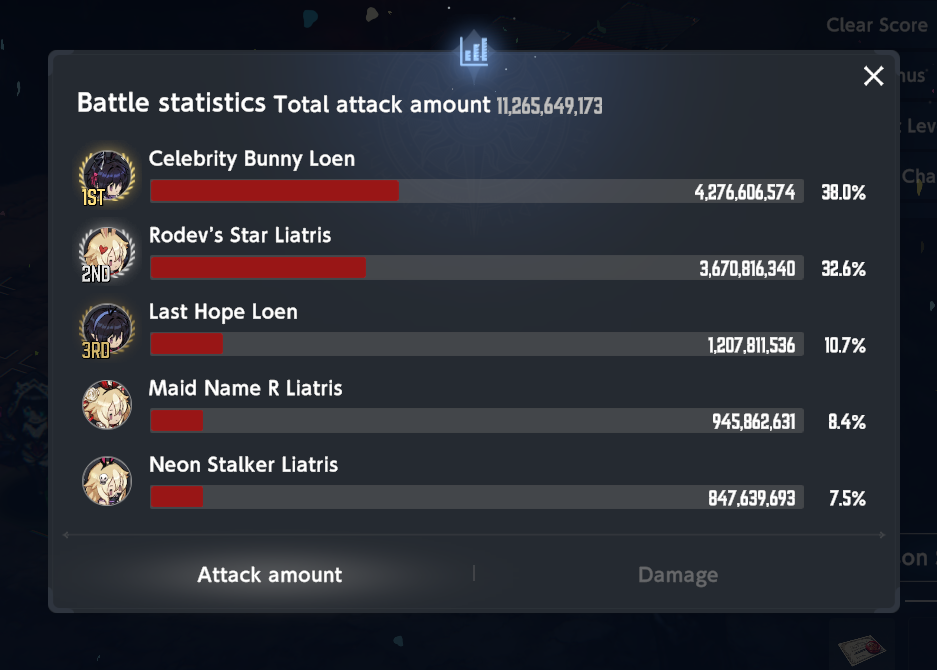Switch to the Damage tab
The height and width of the screenshot is (670, 937).
[678, 574]
